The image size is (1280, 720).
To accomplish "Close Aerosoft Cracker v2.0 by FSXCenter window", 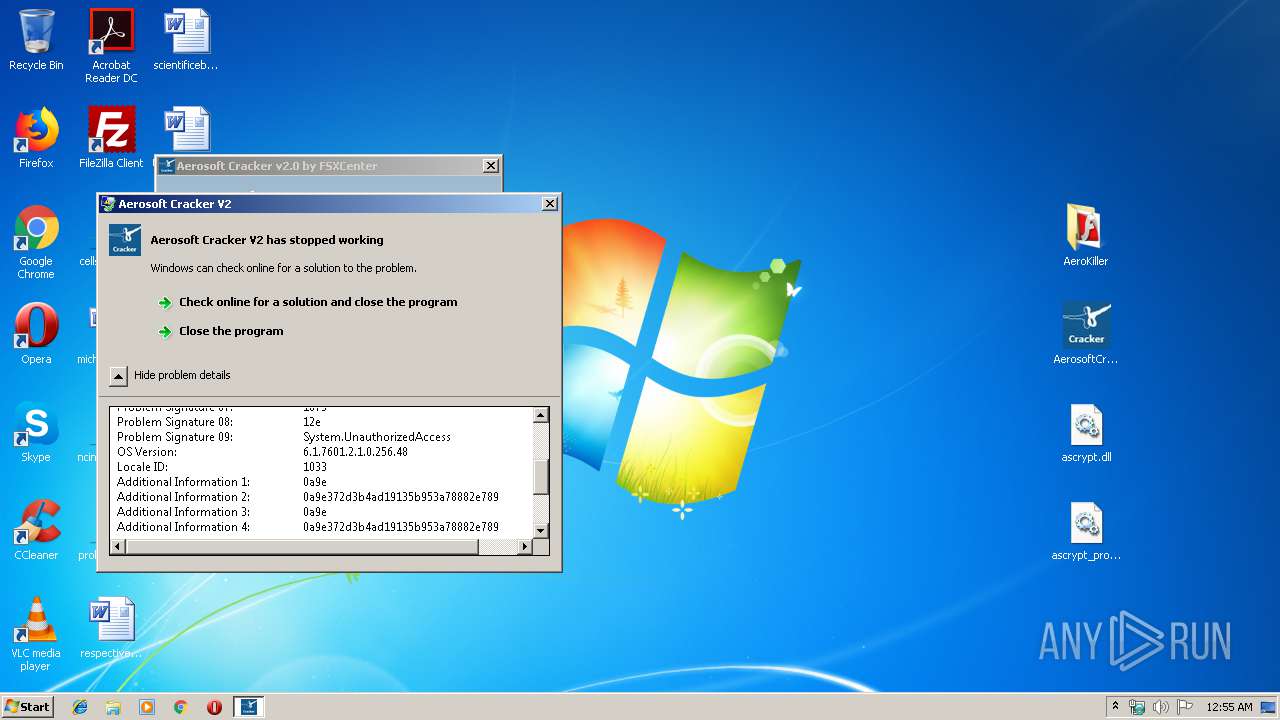I will (x=490, y=166).
